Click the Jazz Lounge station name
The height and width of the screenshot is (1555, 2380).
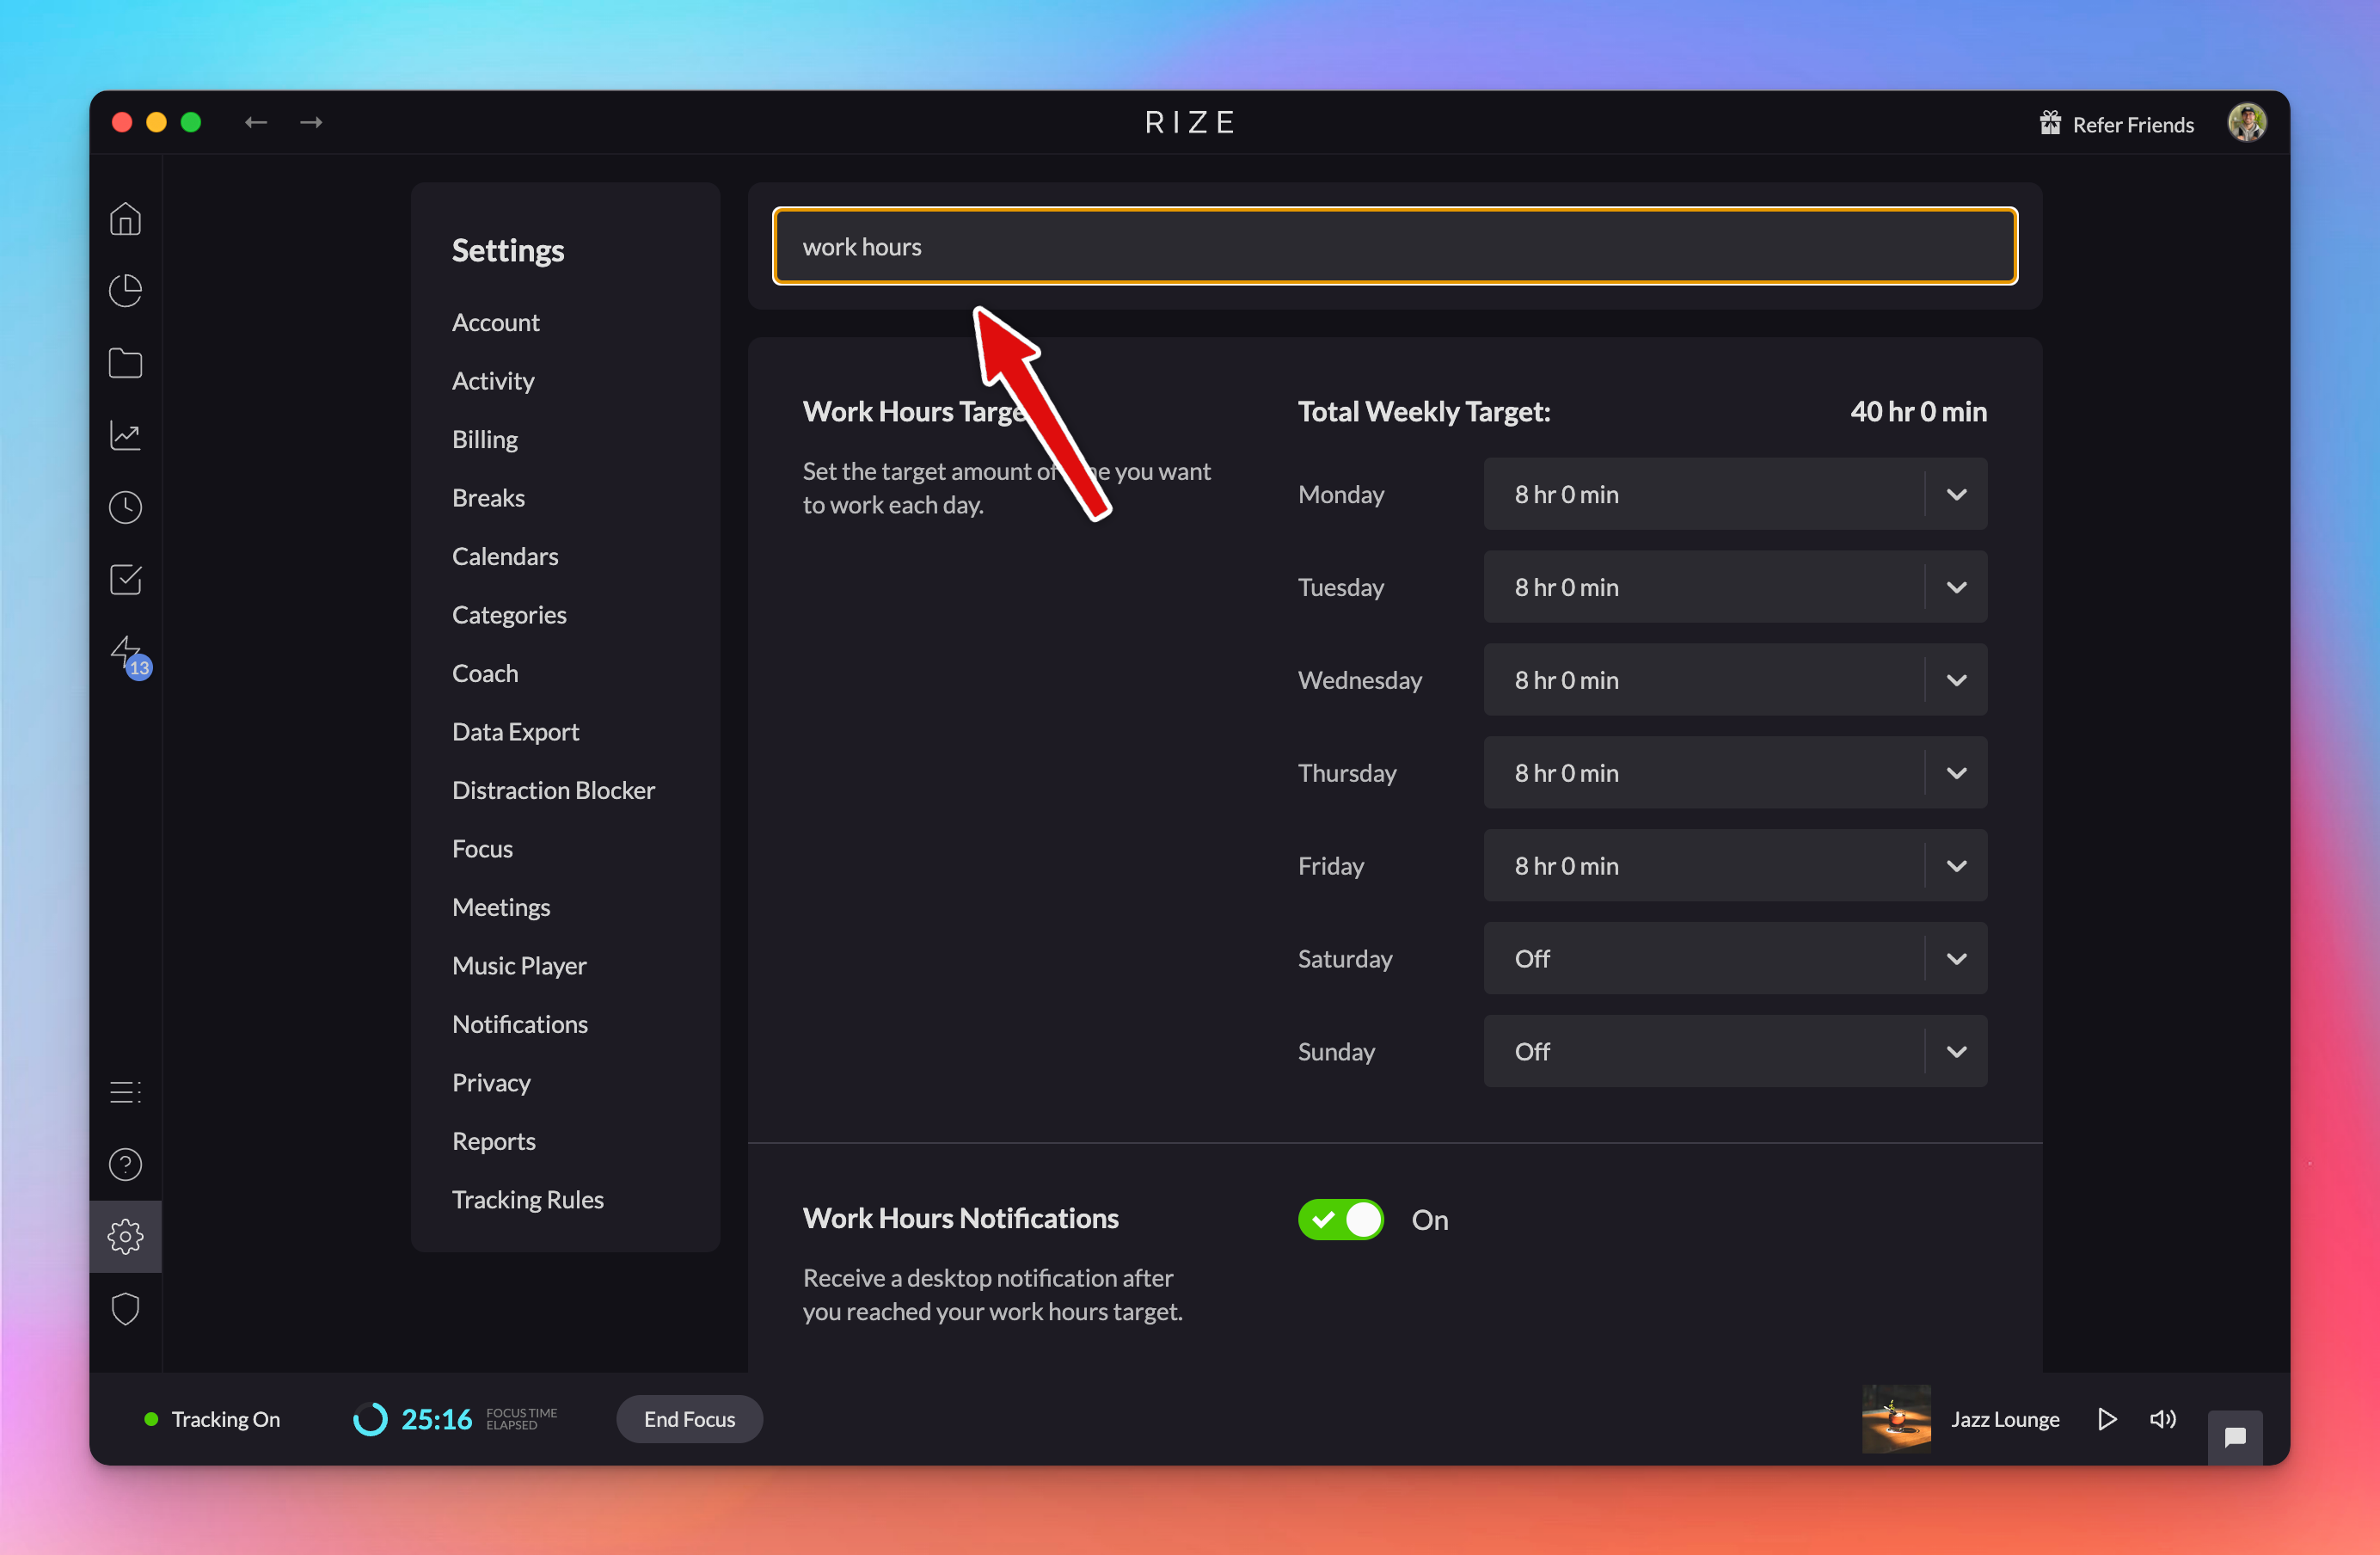[x=2005, y=1419]
